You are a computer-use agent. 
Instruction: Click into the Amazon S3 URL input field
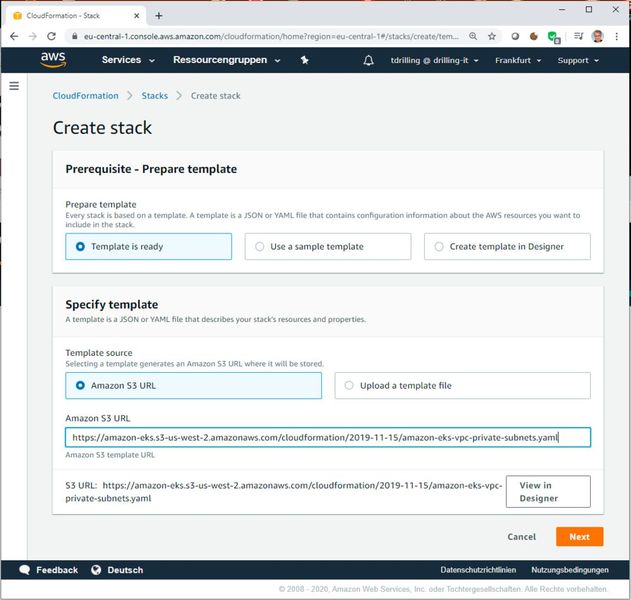coord(328,437)
